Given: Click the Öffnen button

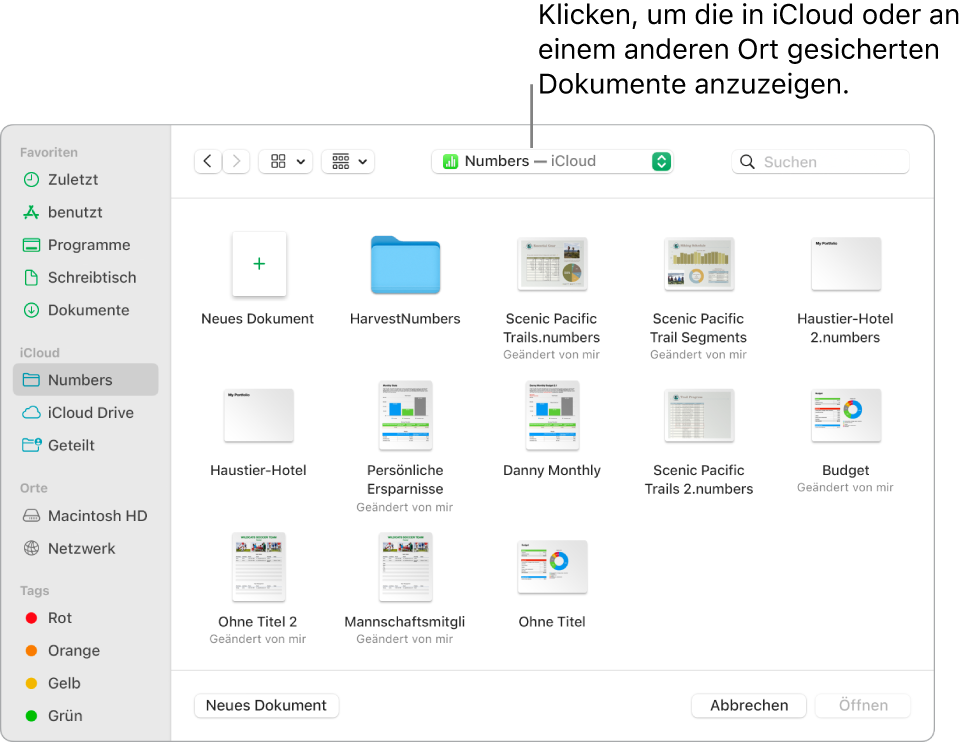Looking at the screenshot, I should [x=863, y=706].
